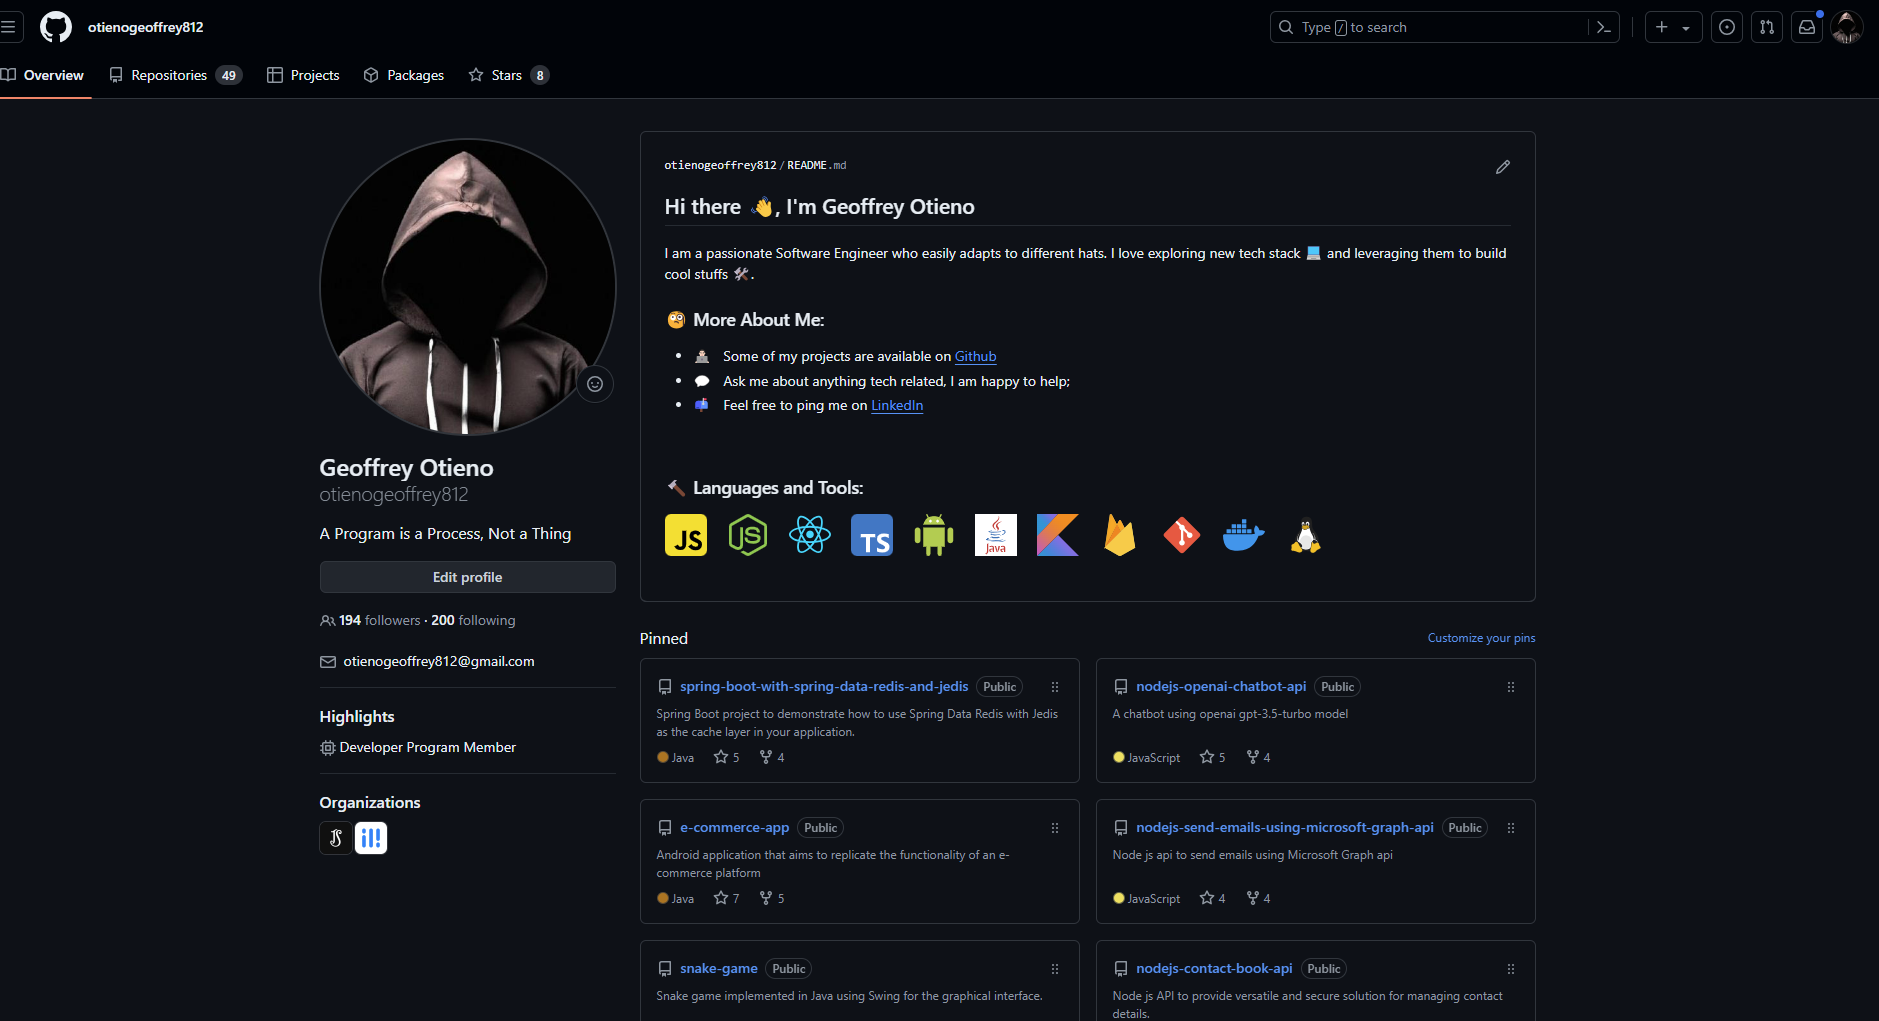Screen dimensions: 1879x1021
Task: Open user avatar menu in top right
Action: (1846, 27)
